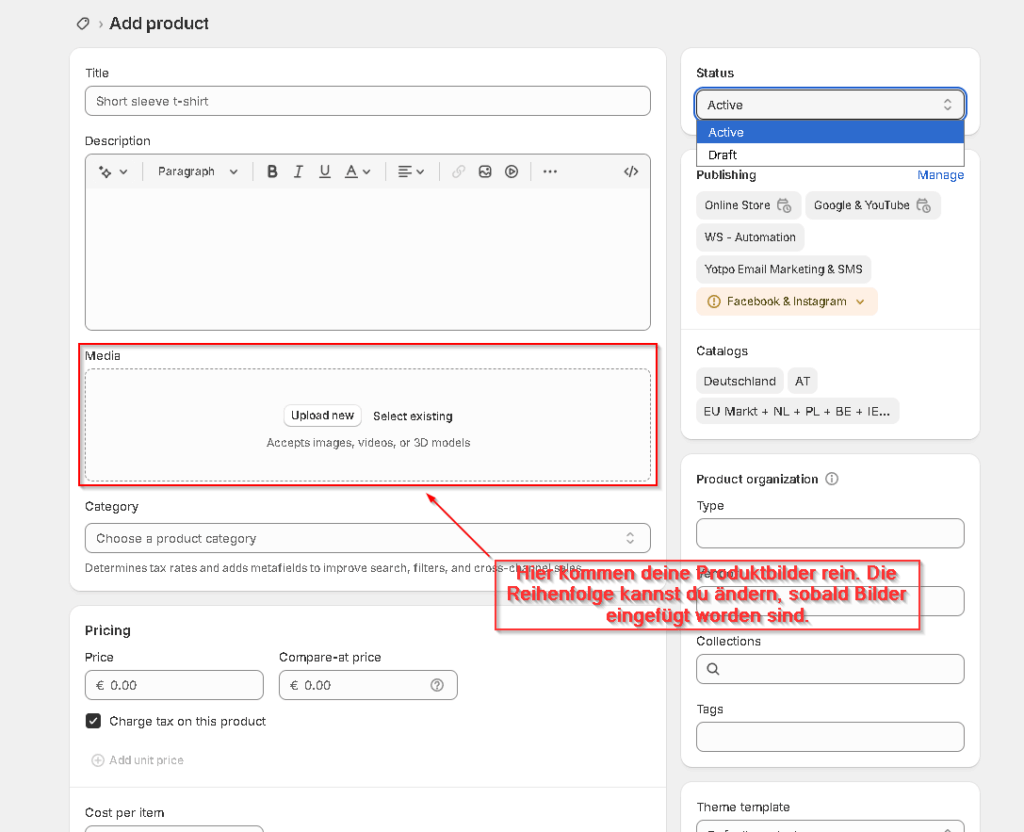
Task: Switch to HTML code view
Action: (631, 172)
